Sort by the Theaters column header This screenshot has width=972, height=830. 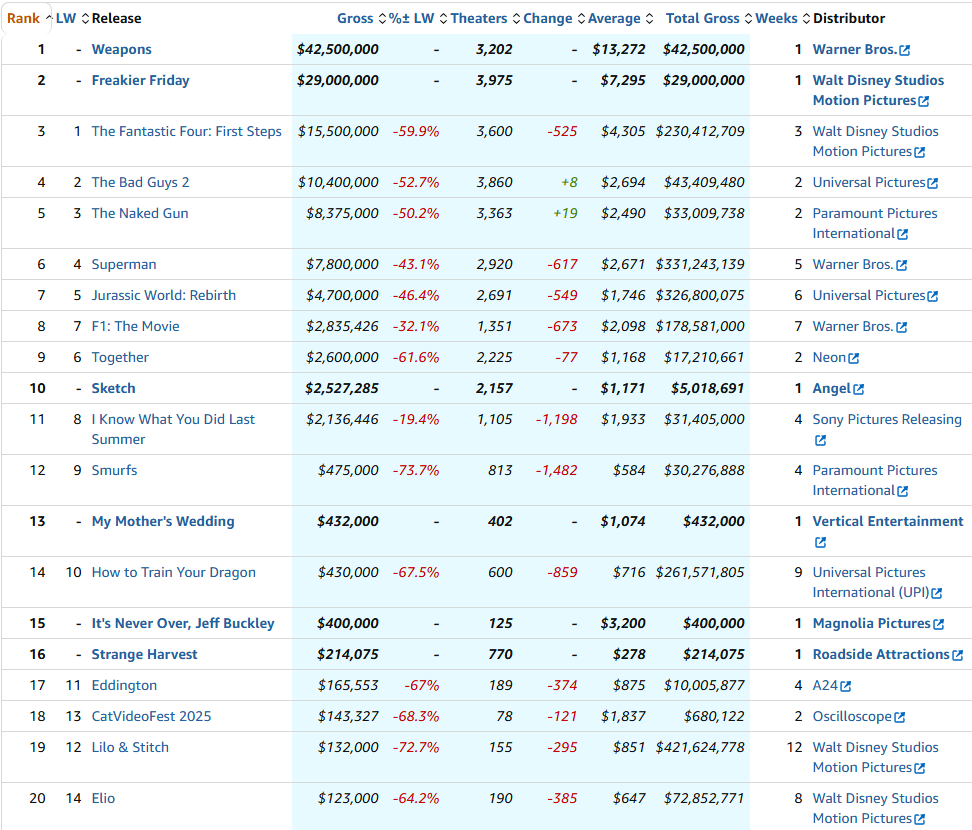tap(478, 18)
